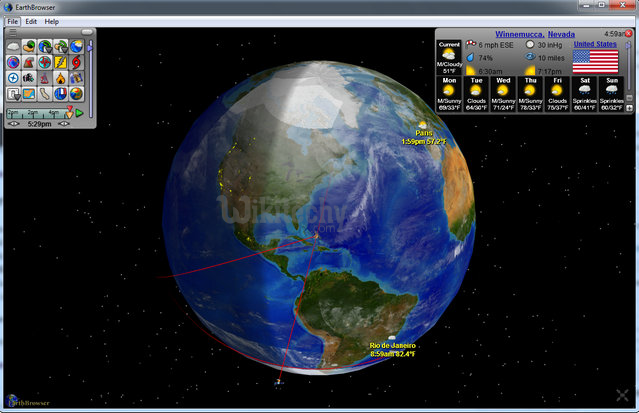Open the File menu
This screenshot has width=639, height=413.
[x=13, y=20]
